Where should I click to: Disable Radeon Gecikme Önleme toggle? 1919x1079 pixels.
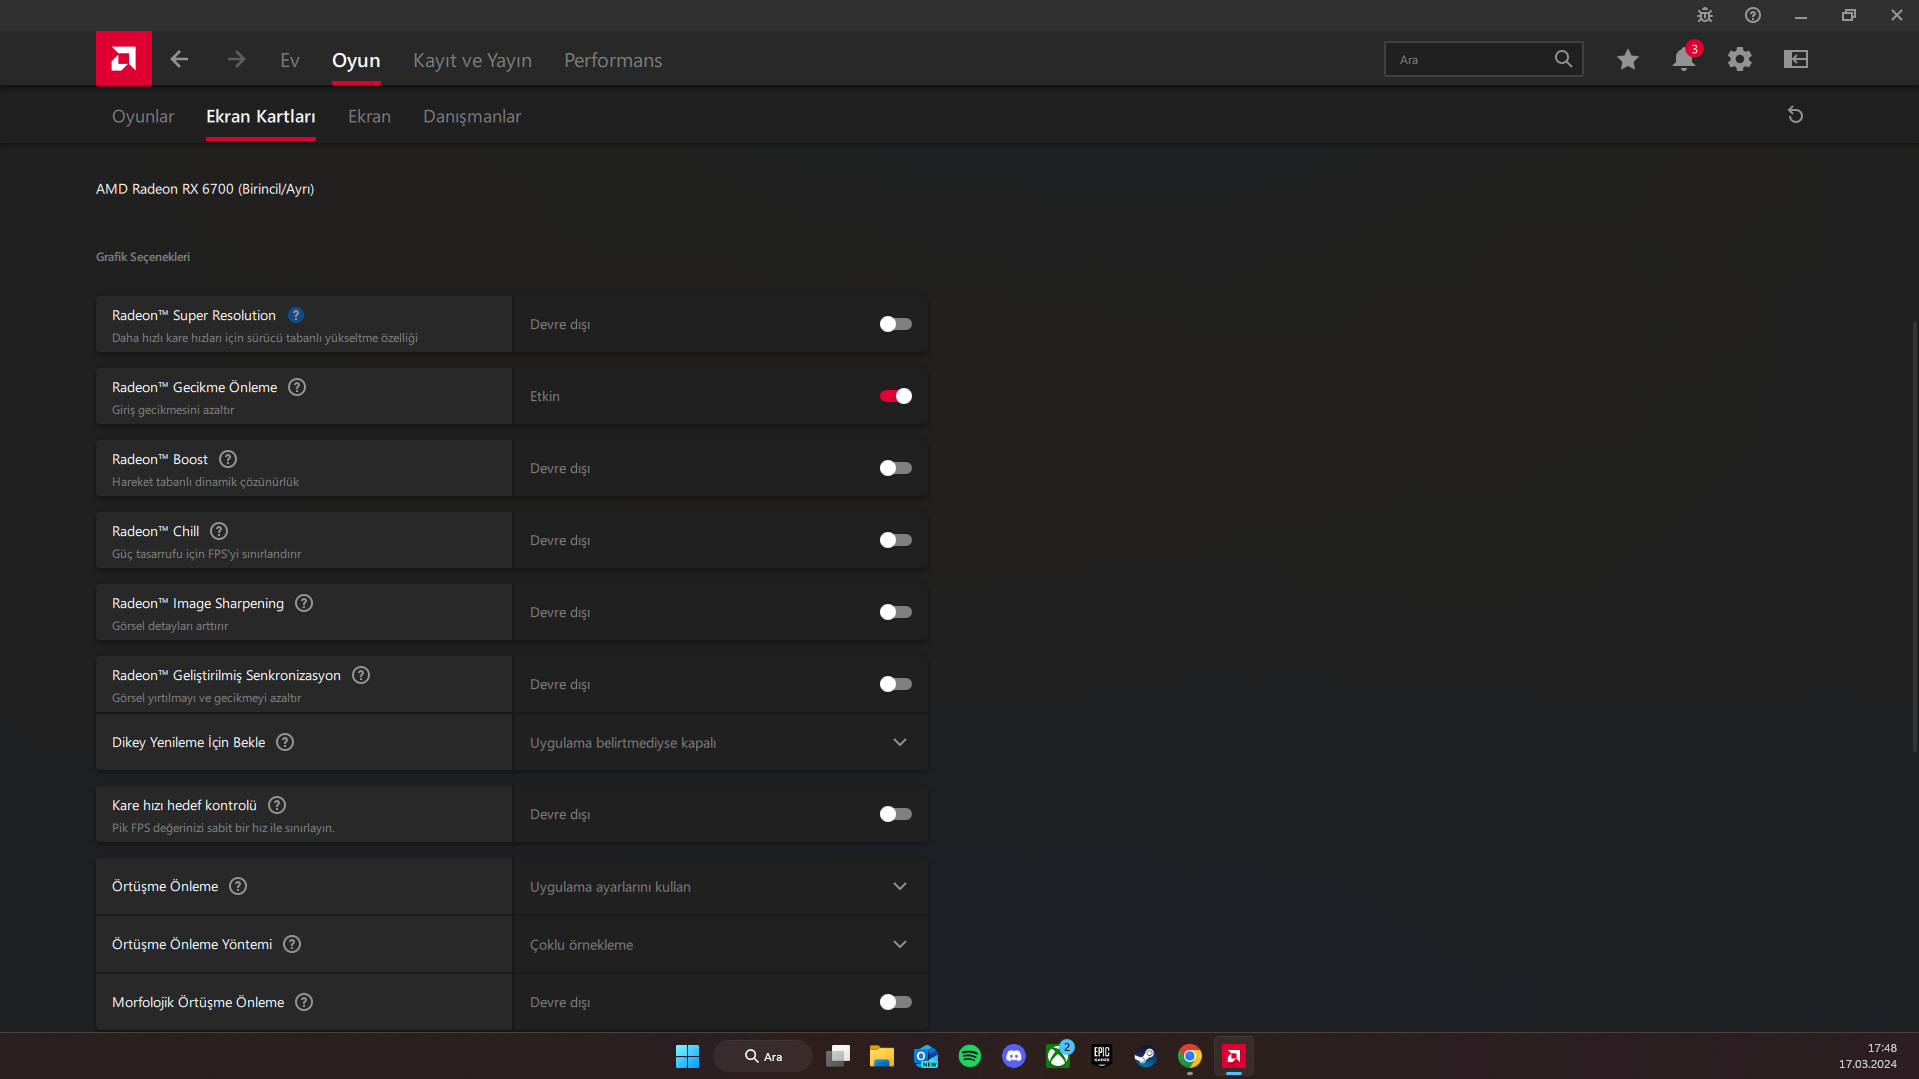click(896, 396)
